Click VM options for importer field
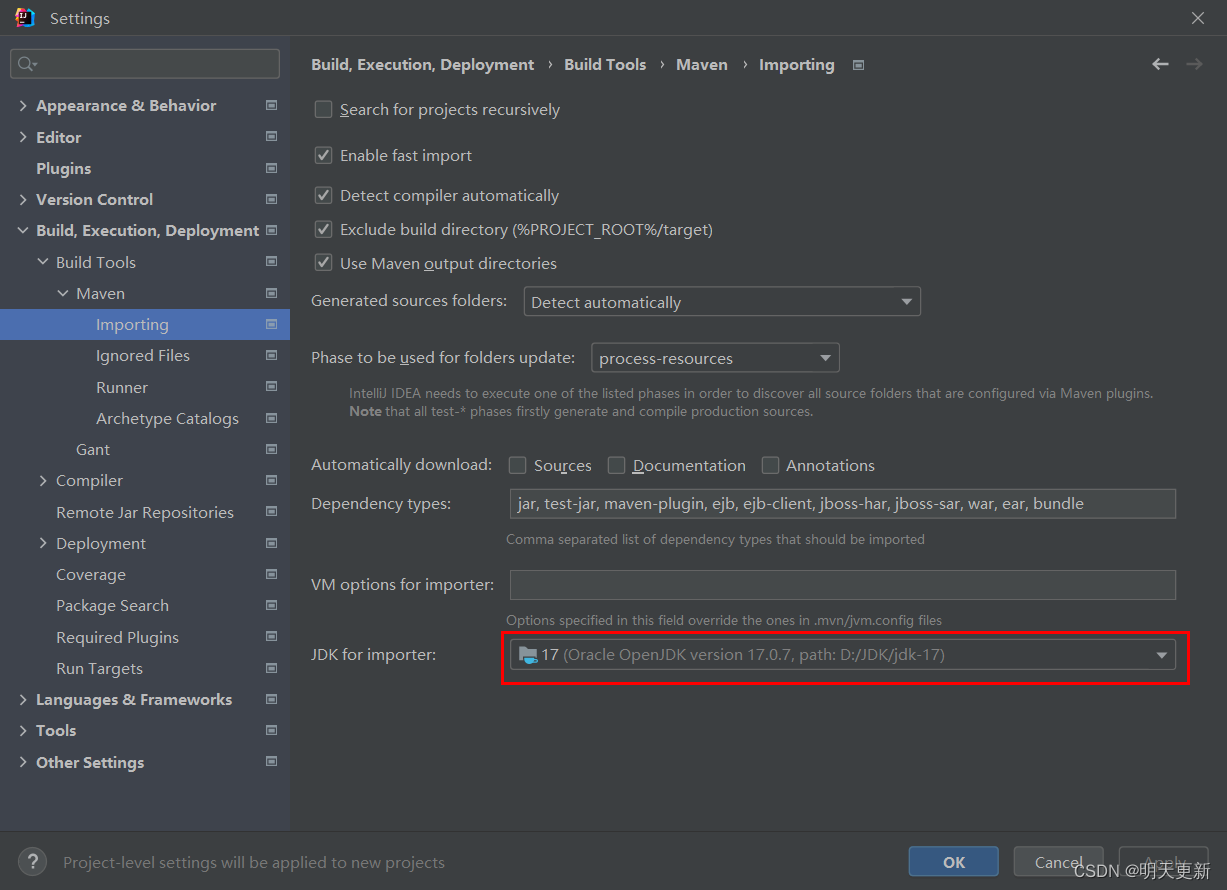This screenshot has width=1227, height=890. point(843,585)
